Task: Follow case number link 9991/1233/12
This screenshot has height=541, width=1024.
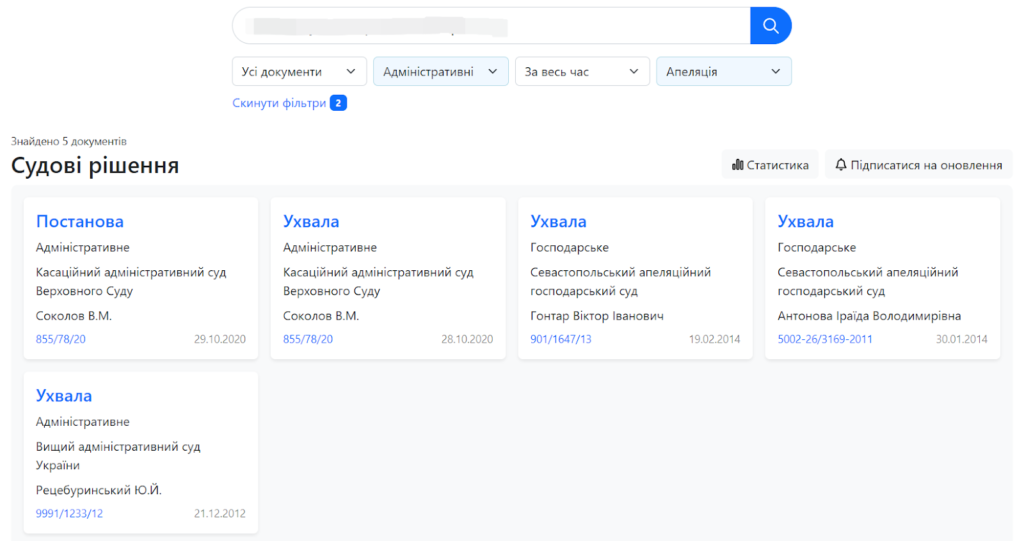Action: (69, 514)
